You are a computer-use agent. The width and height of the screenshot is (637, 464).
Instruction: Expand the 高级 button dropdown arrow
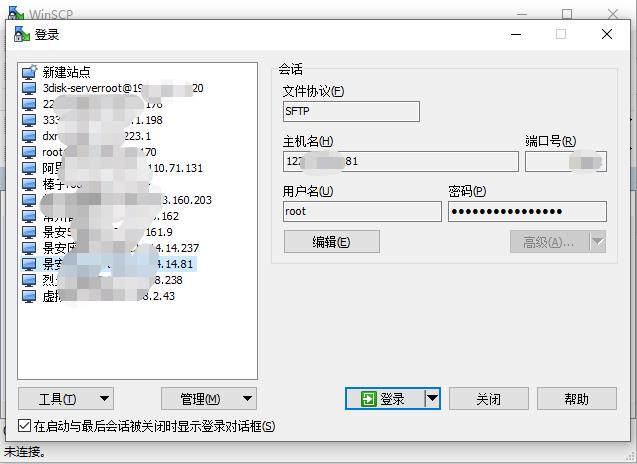point(598,242)
